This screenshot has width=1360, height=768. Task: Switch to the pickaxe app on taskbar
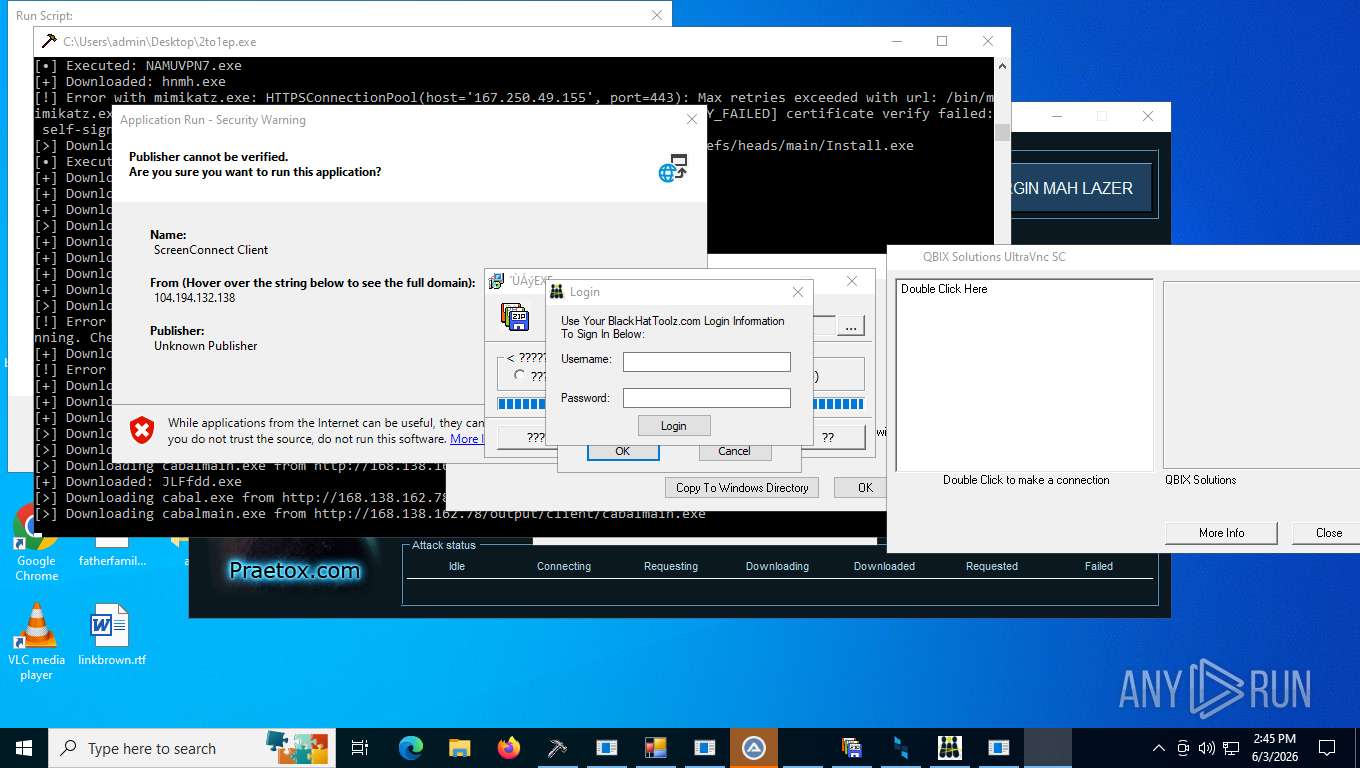(557, 748)
